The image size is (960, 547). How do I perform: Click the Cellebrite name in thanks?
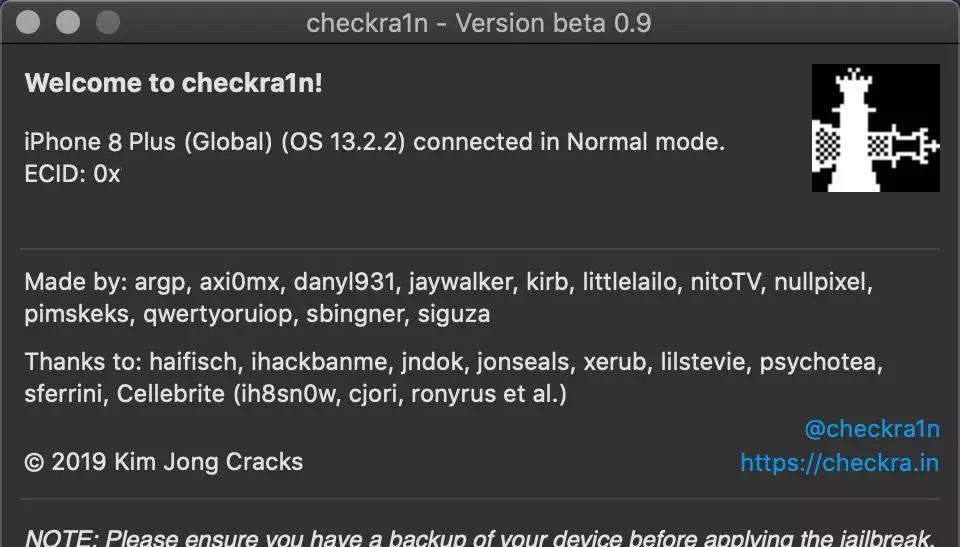point(171,394)
